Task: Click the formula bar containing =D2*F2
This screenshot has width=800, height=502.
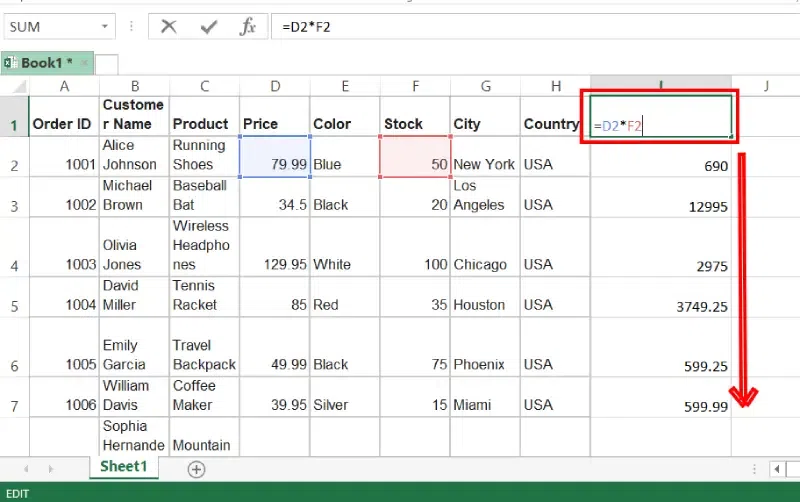Action: click(x=536, y=27)
